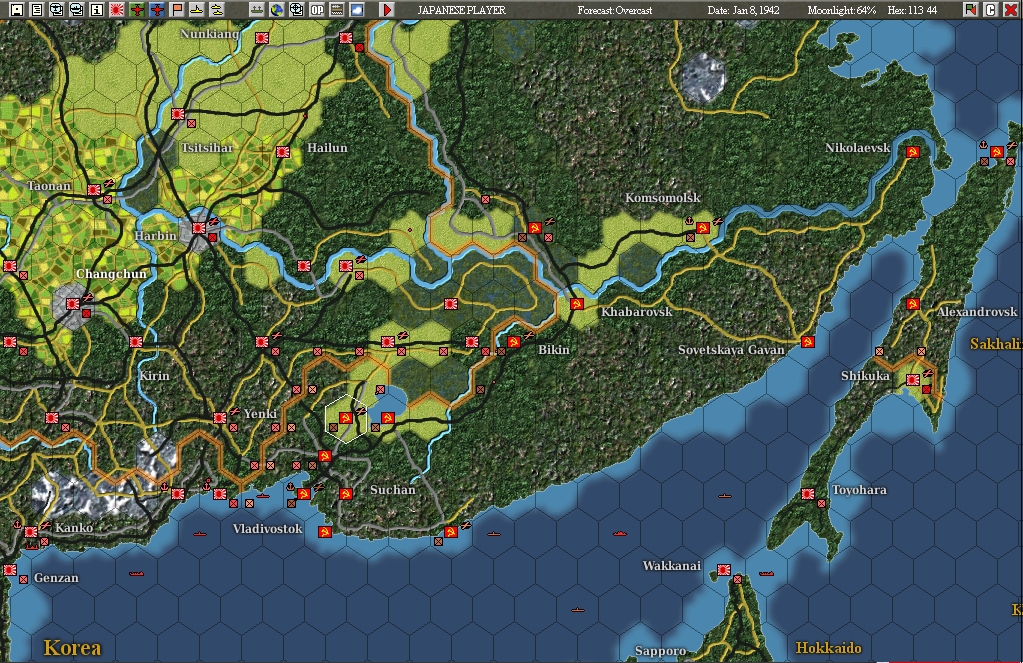Click the 'JAPANESE PLAYER' status text
The image size is (1023, 663).
pos(461,10)
